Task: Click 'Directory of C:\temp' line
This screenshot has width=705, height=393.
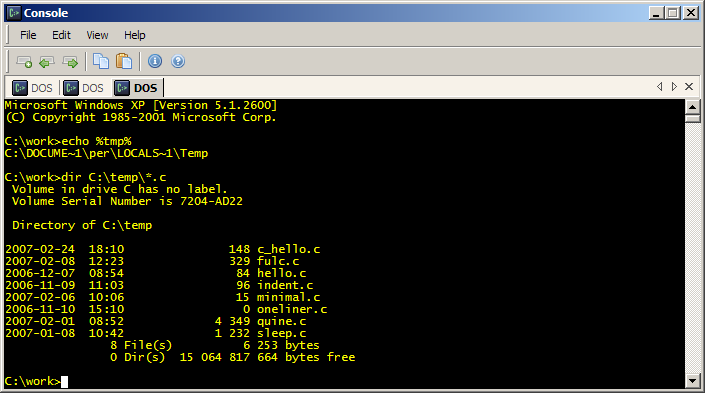Action: tap(82, 225)
